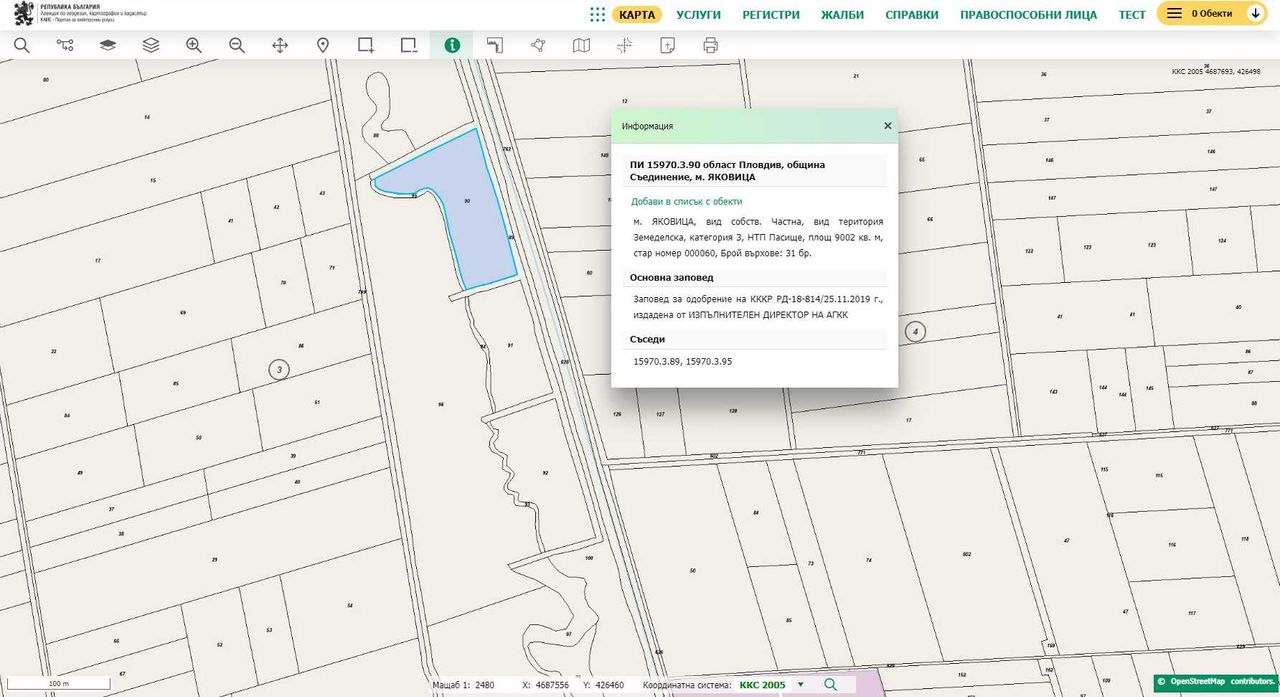Click the circled district marker 3

[279, 370]
